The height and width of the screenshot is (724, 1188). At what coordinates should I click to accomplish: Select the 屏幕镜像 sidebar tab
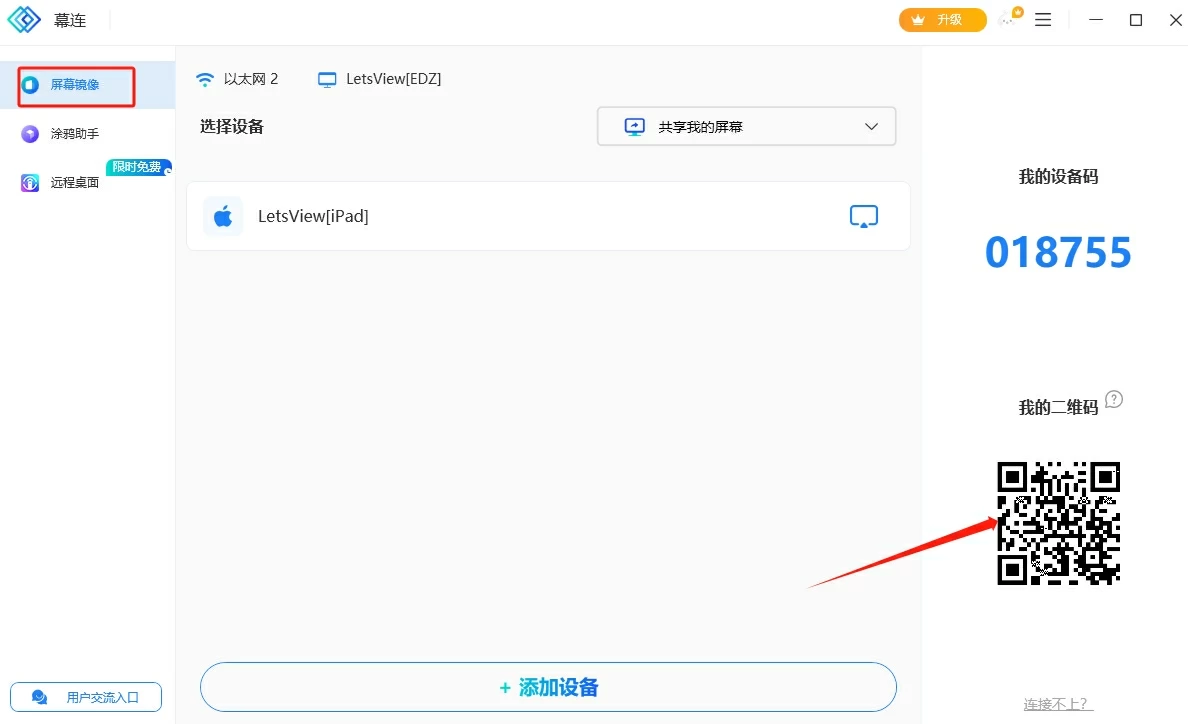(87, 85)
